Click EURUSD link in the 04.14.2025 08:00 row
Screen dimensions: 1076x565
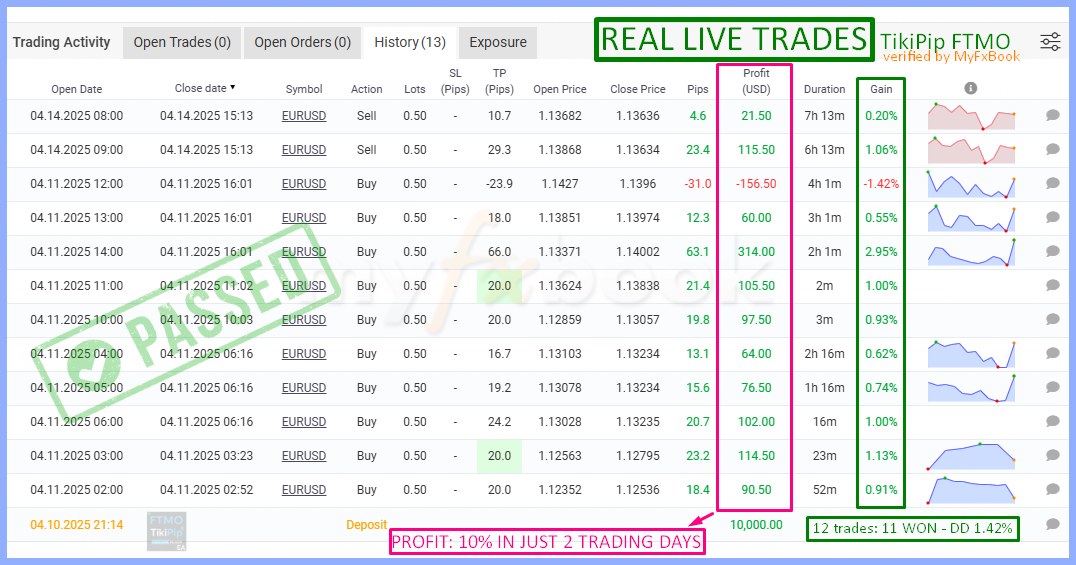click(304, 116)
